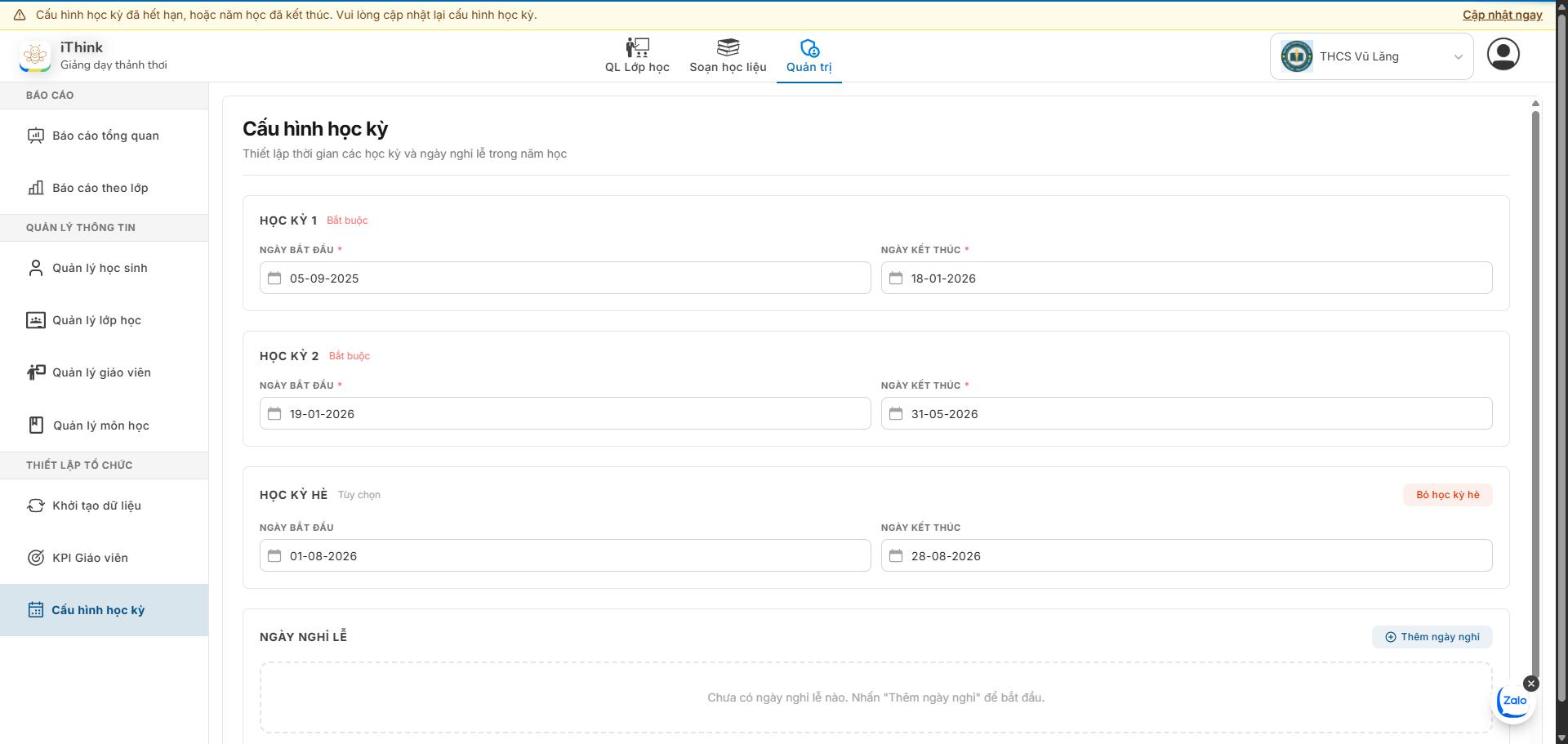1568x744 pixels.
Task: Click the KPI Giáo viên target icon
Action: pyautogui.click(x=36, y=558)
